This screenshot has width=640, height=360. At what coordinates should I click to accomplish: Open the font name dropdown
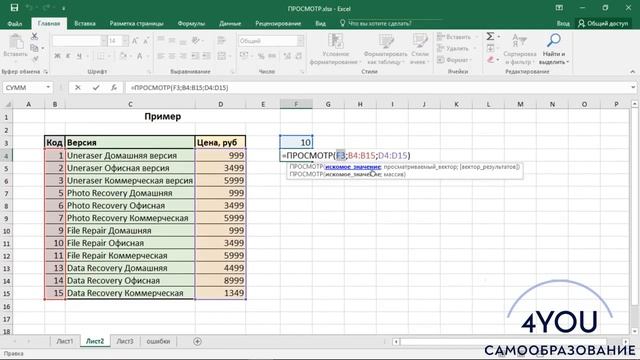[104, 41]
